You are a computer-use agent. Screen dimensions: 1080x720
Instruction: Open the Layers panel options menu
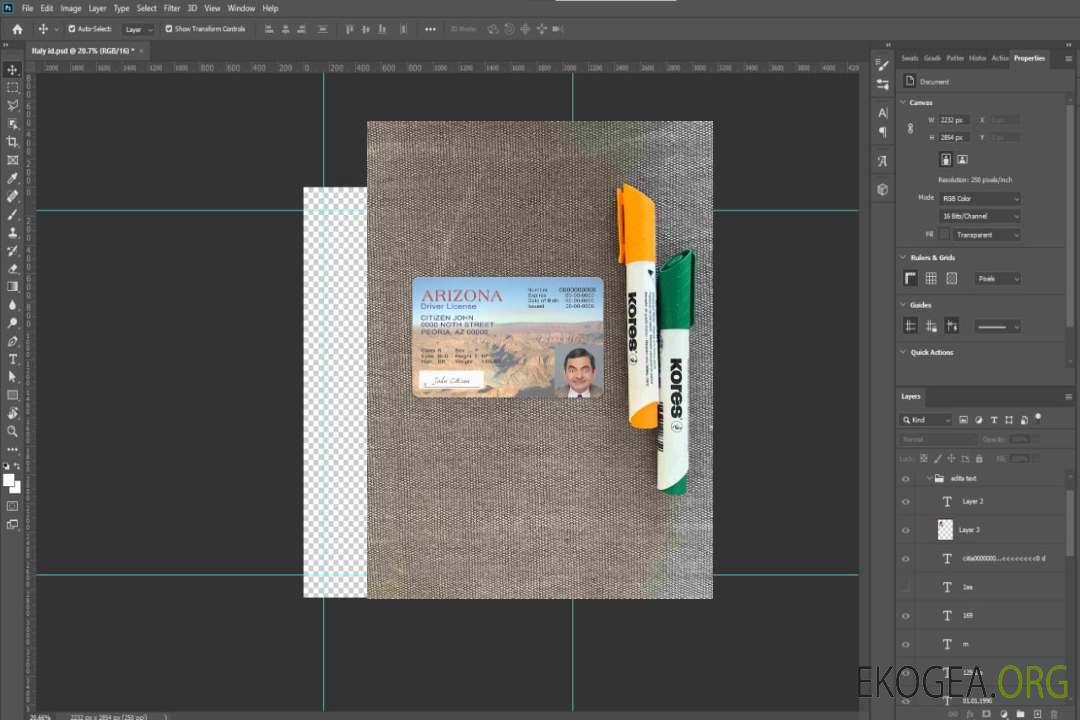tap(1070, 396)
